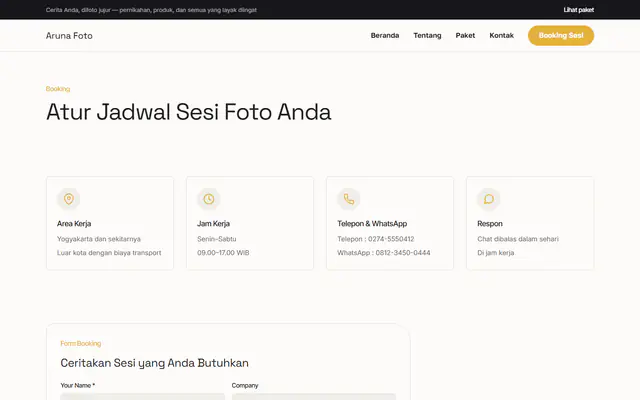
Task: Click the location pin icon in Area Kerja card
Action: [x=69, y=199]
